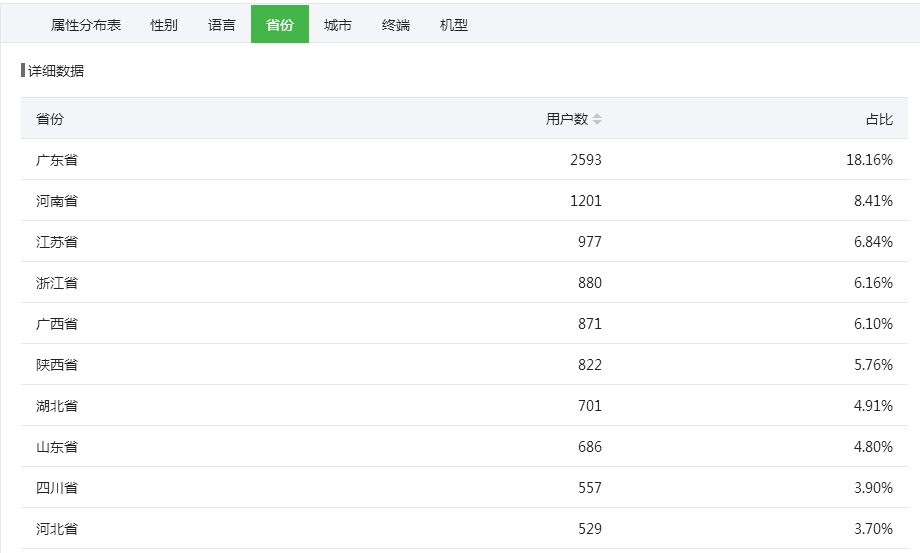The image size is (920, 553).
Task: Go to the 城市 tab
Action: tap(338, 25)
